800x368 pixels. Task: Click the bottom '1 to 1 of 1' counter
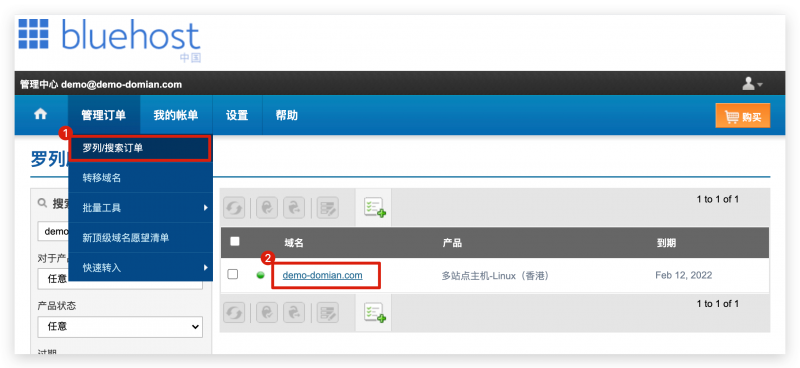click(718, 304)
